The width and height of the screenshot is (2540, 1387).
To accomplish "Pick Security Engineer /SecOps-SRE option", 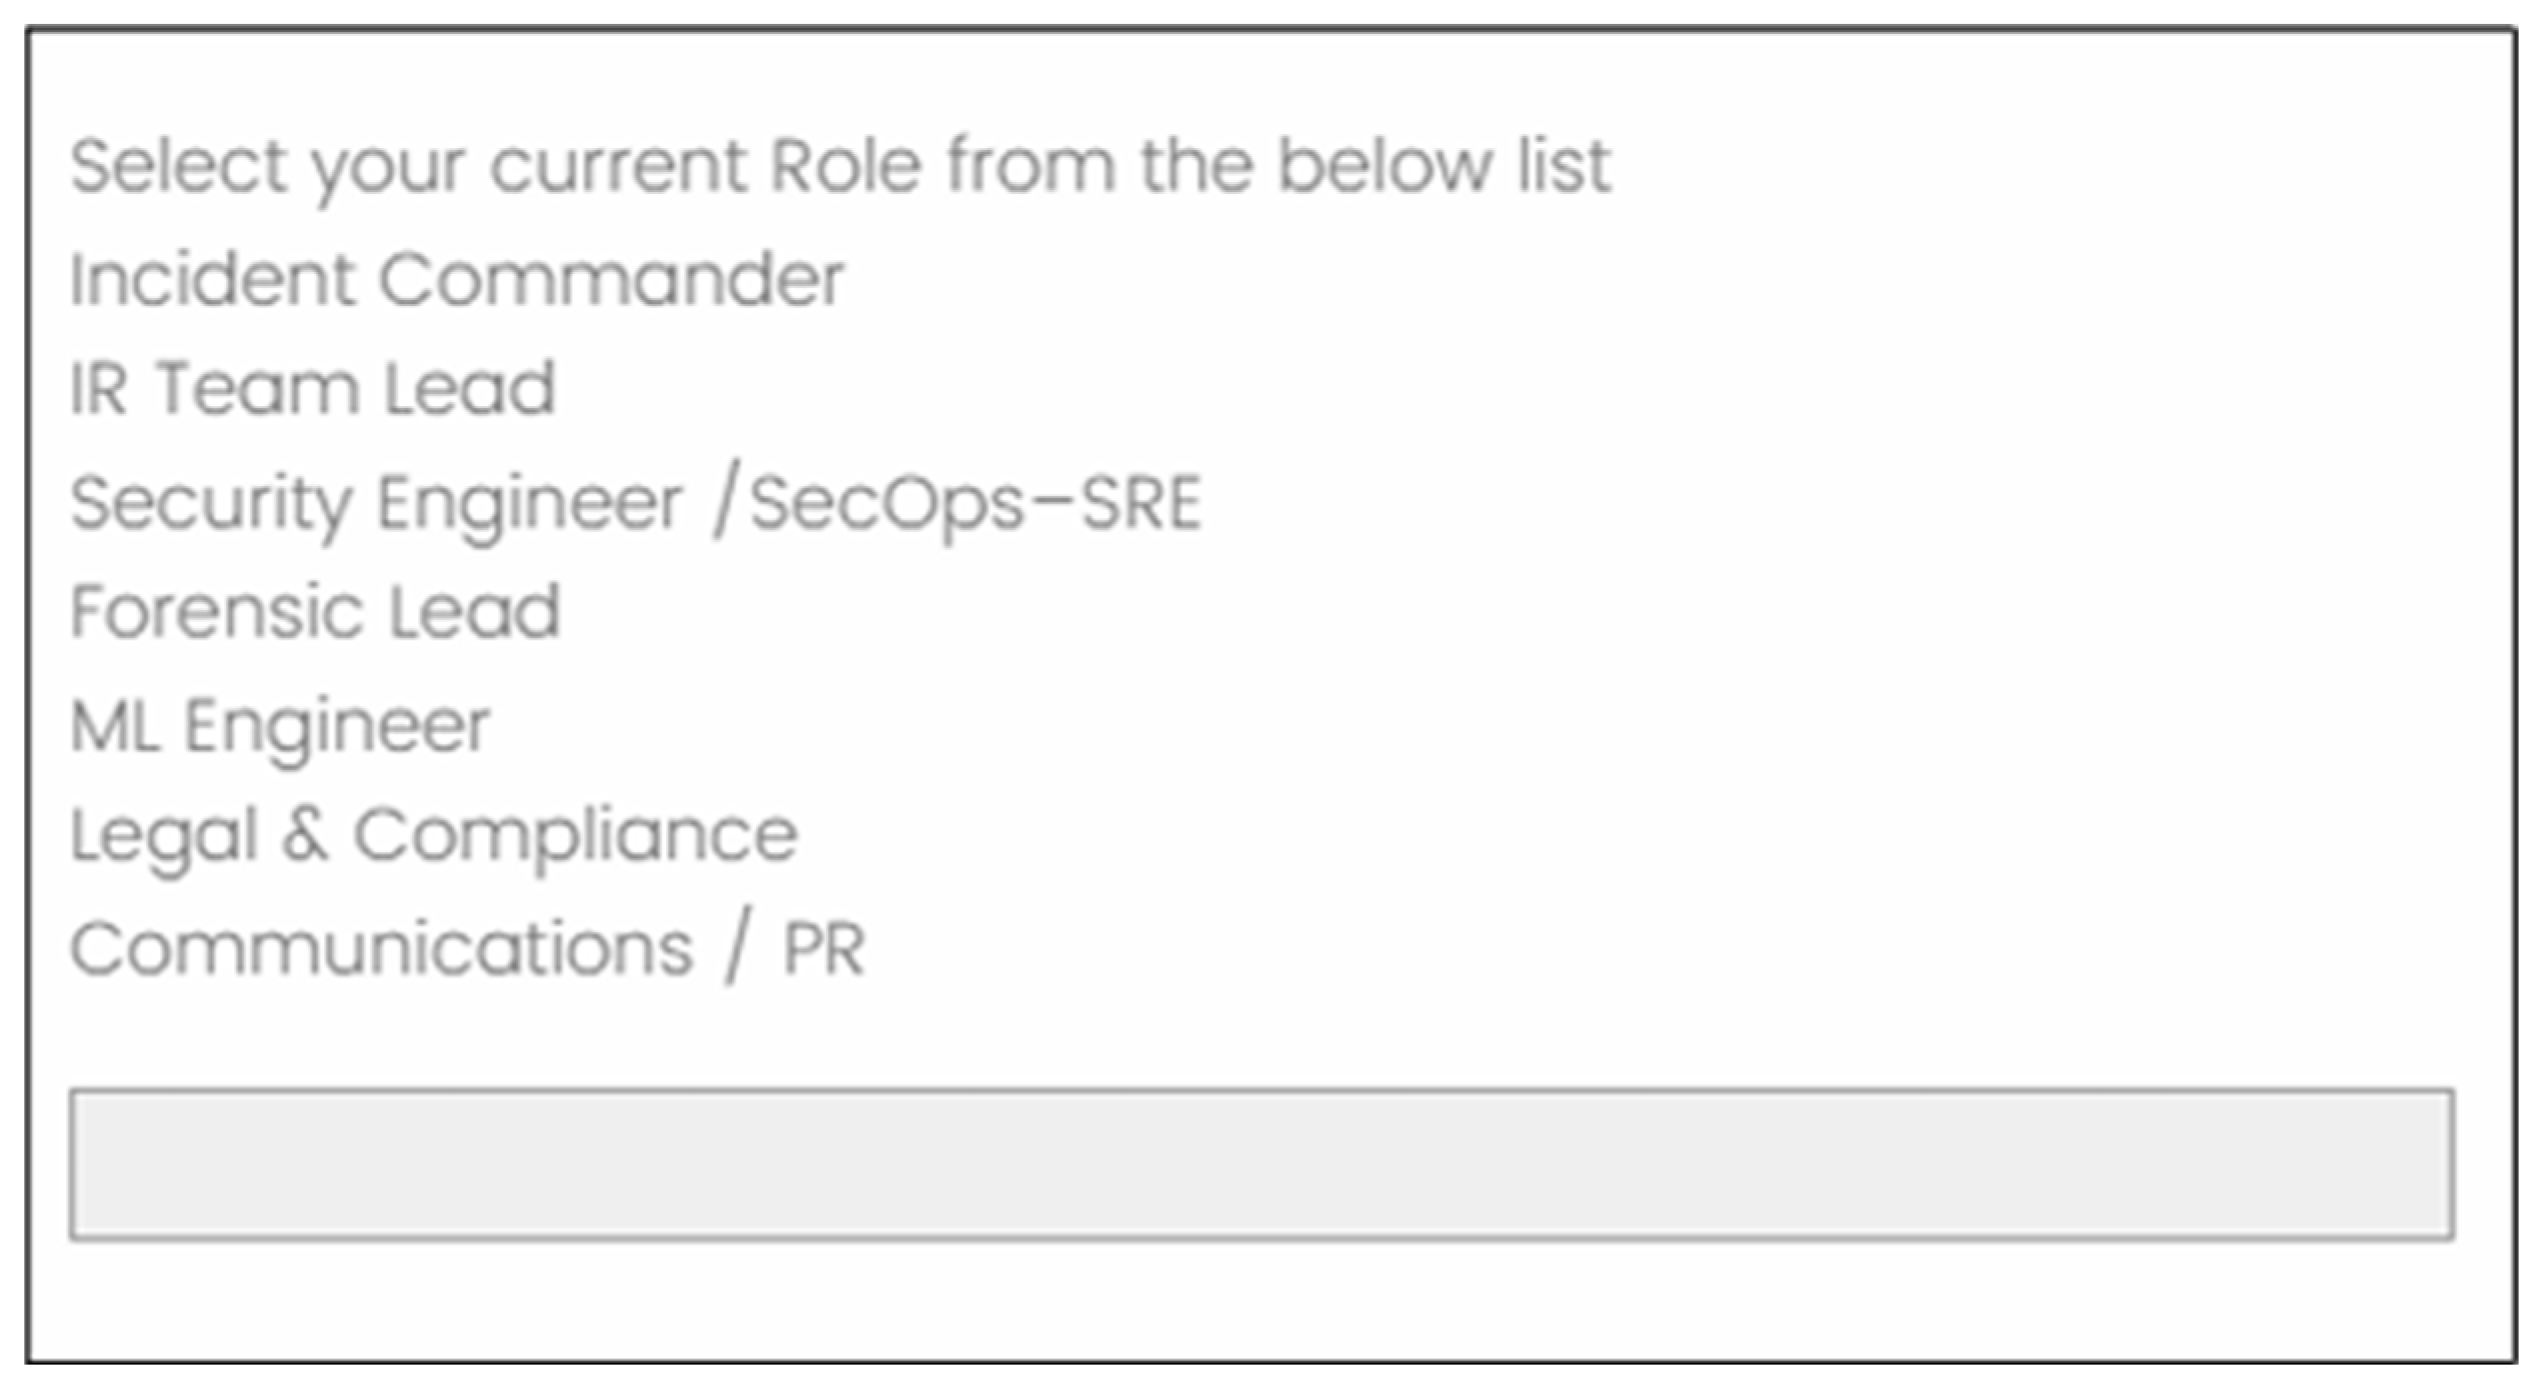I will click(636, 505).
